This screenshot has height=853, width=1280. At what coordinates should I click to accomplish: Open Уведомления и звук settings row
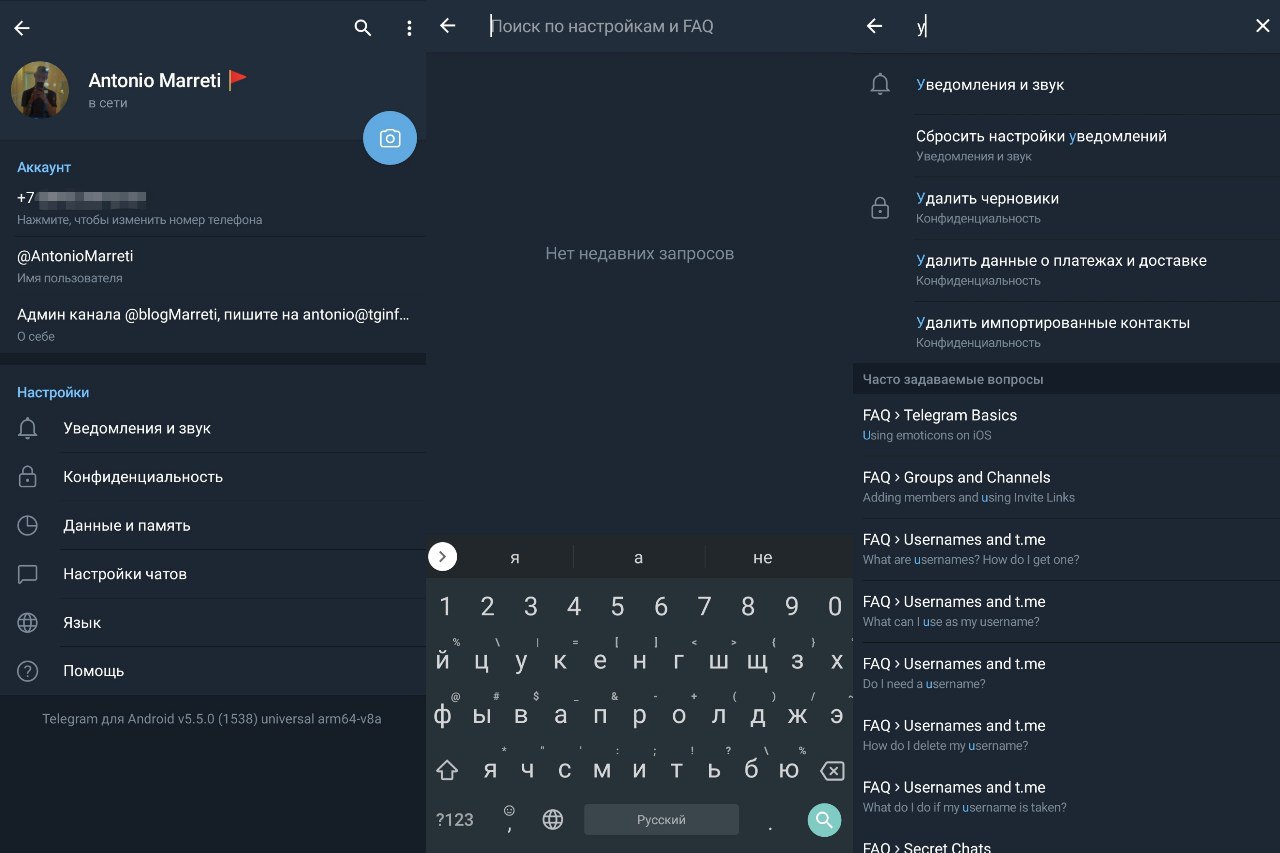point(213,428)
